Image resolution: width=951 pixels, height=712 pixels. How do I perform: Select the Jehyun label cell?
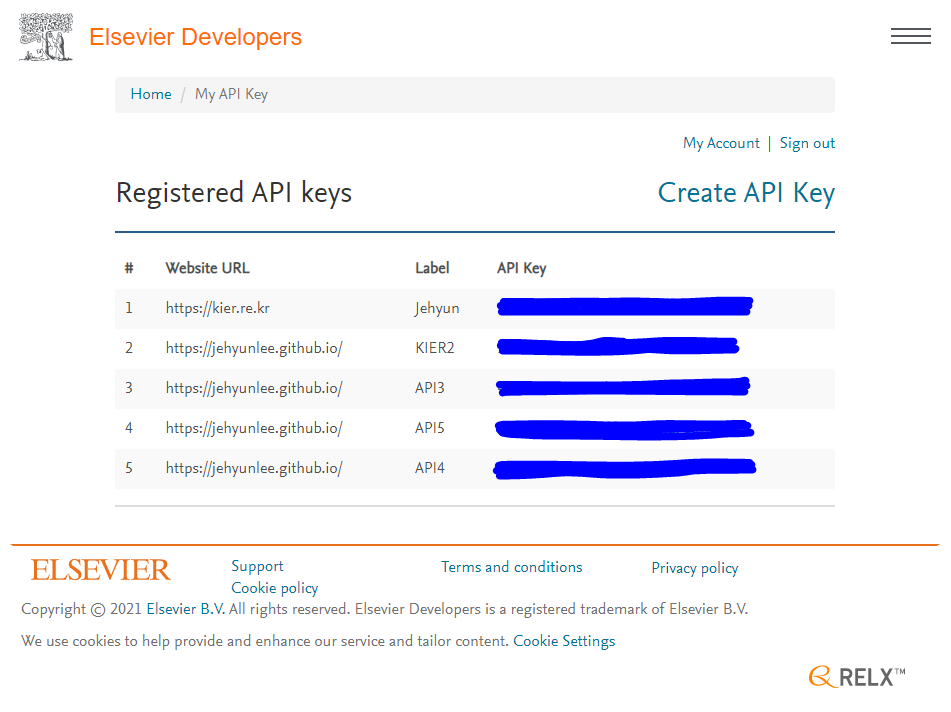[x=437, y=308]
